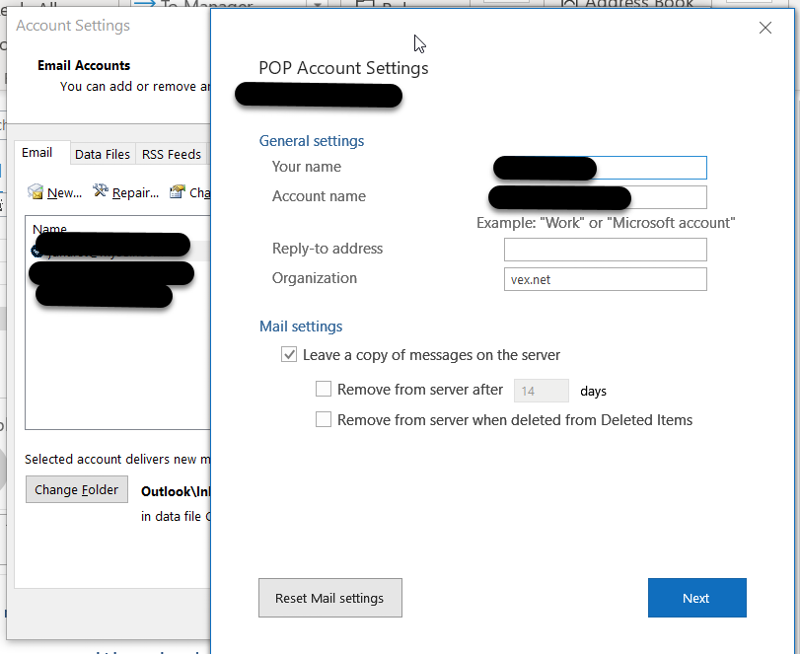This screenshot has height=654, width=800.
Task: Switch to the Data Files tab
Action: pyautogui.click(x=102, y=154)
